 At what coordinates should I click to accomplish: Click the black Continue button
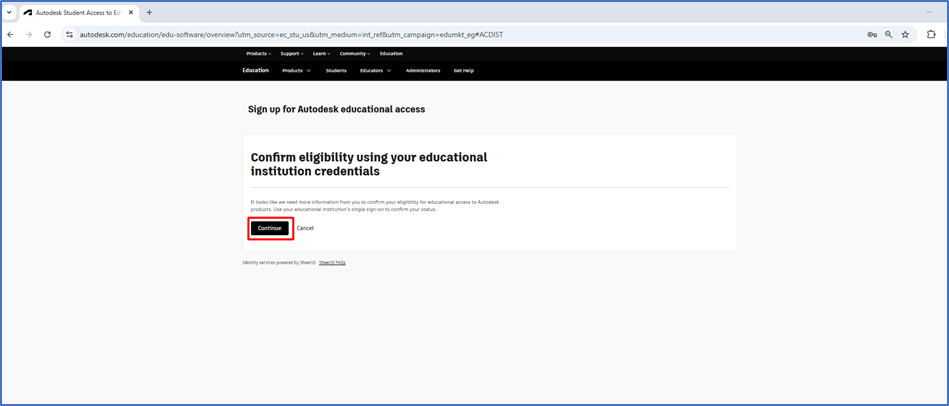coord(269,228)
